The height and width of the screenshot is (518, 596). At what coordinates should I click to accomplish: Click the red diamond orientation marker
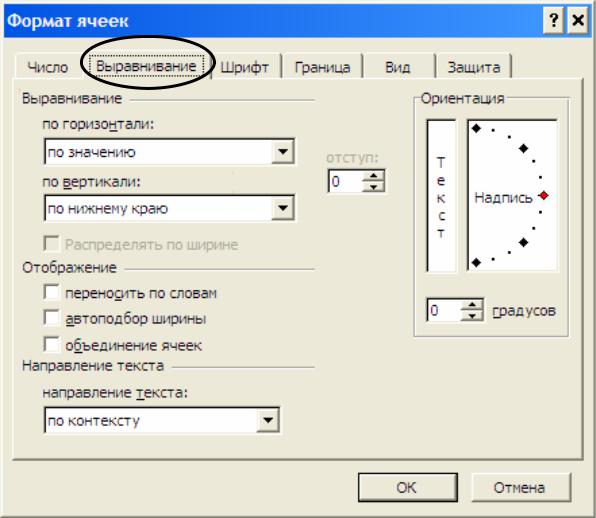point(544,195)
